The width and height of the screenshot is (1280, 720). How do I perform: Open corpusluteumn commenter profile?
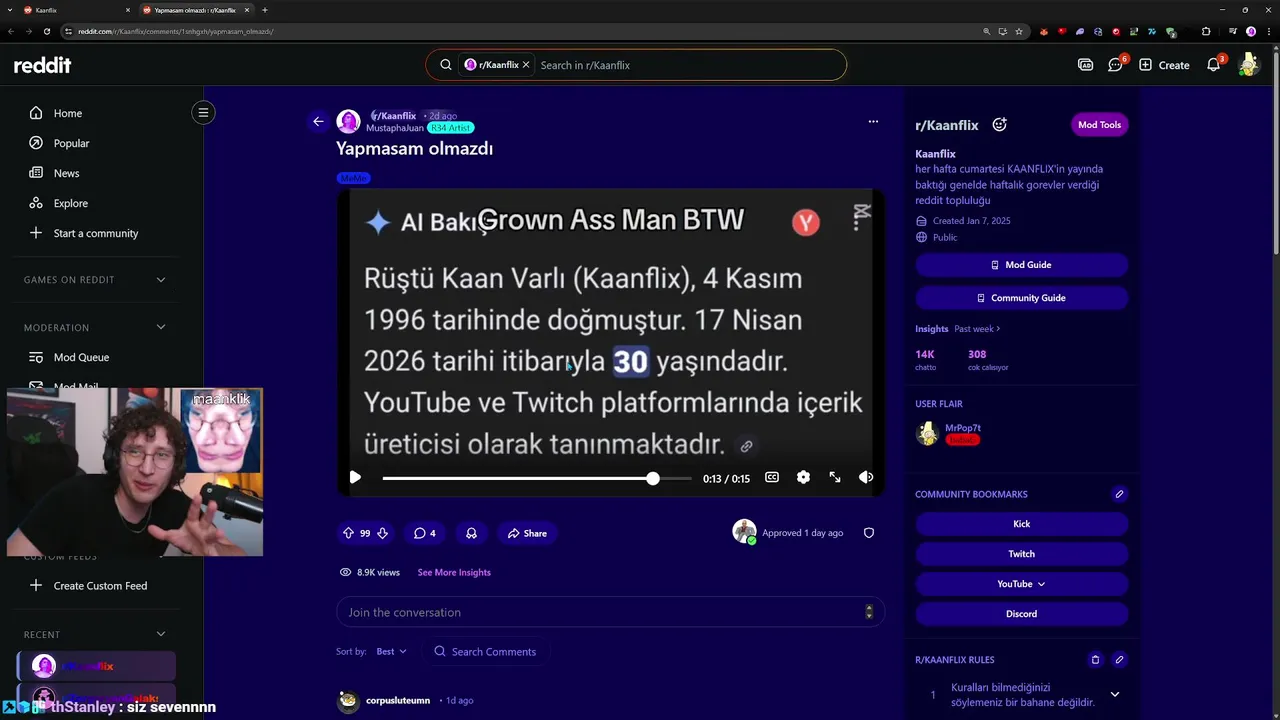coord(398,700)
